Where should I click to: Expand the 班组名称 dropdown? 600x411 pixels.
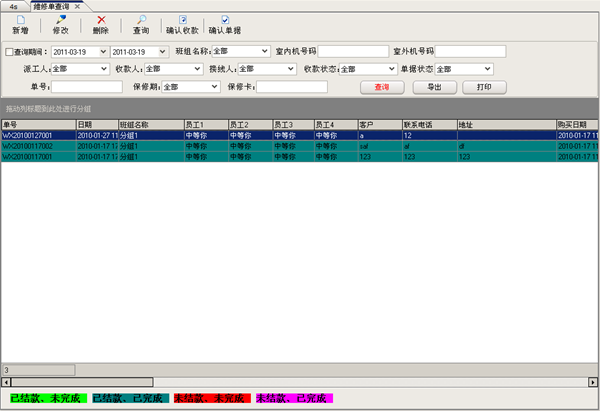(x=264, y=51)
